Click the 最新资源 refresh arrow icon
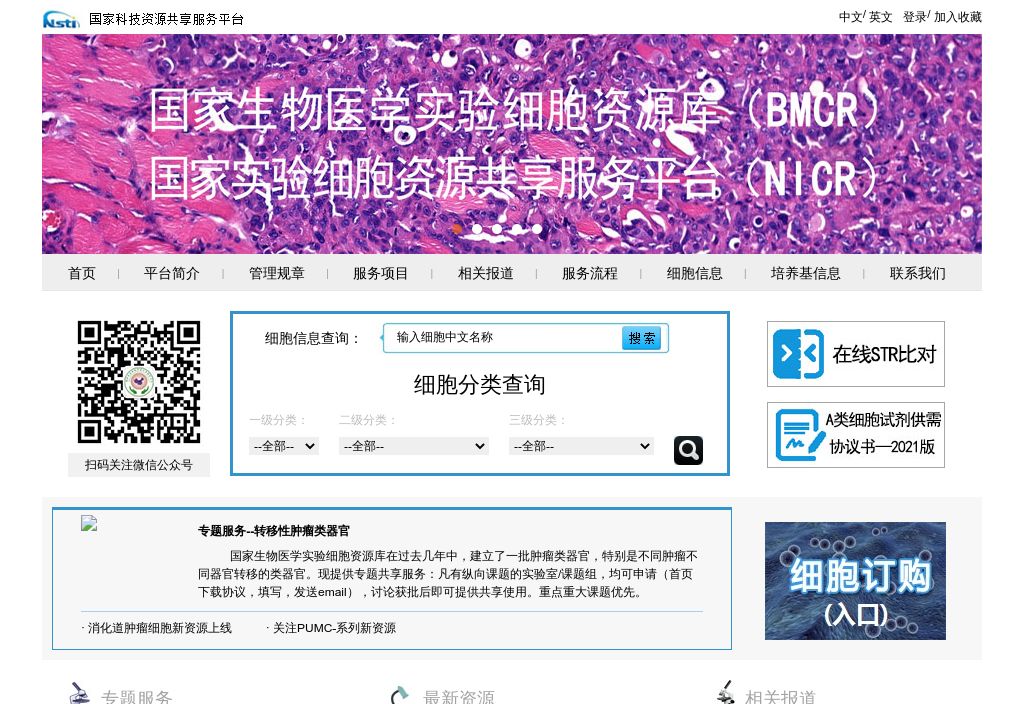1024x704 pixels. coord(400,692)
